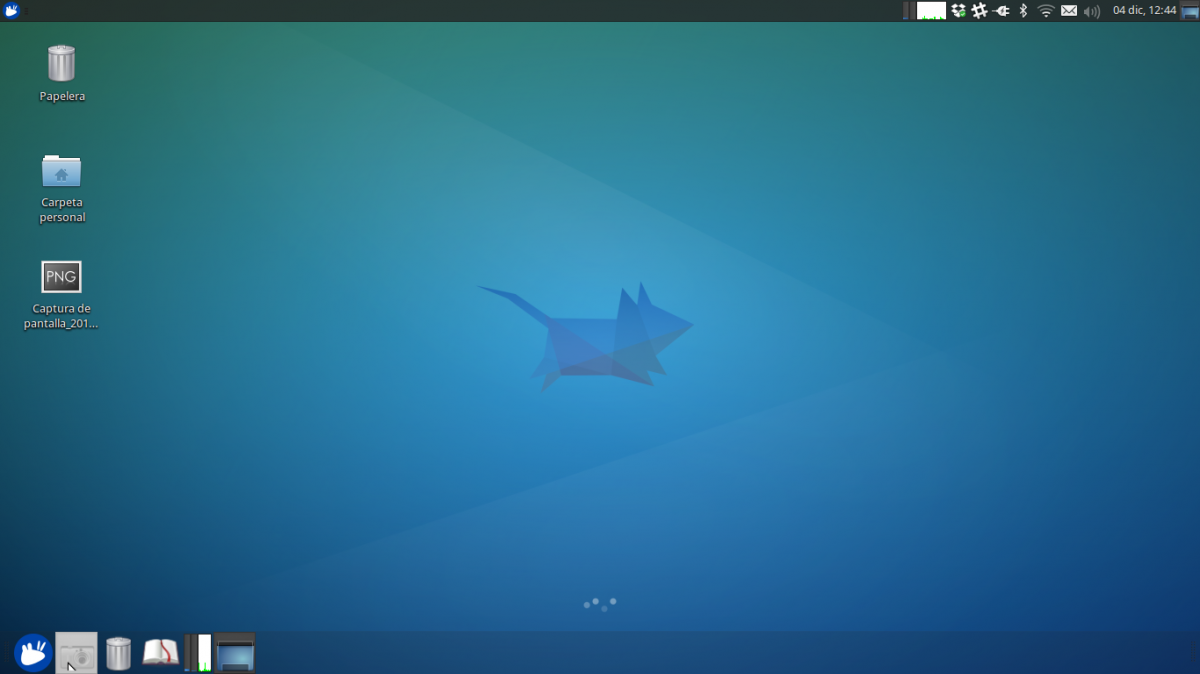Image resolution: width=1200 pixels, height=674 pixels.
Task: Open the trash can in the bottom dock
Action: 118,653
